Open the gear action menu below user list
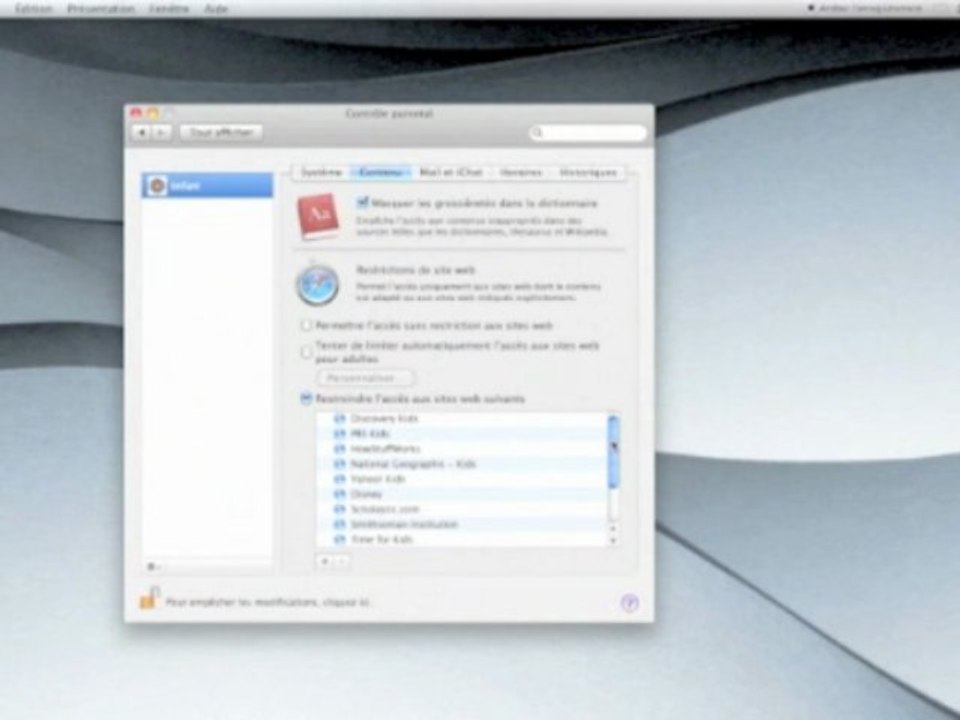Screen dimensions: 960x720 coord(153,566)
